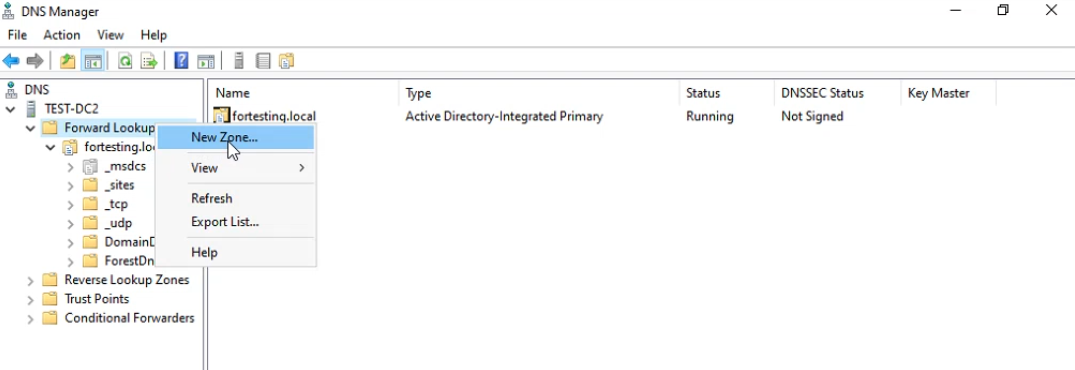Click the Back arrow toolbar icon
This screenshot has width=1075, height=370.
[11, 61]
